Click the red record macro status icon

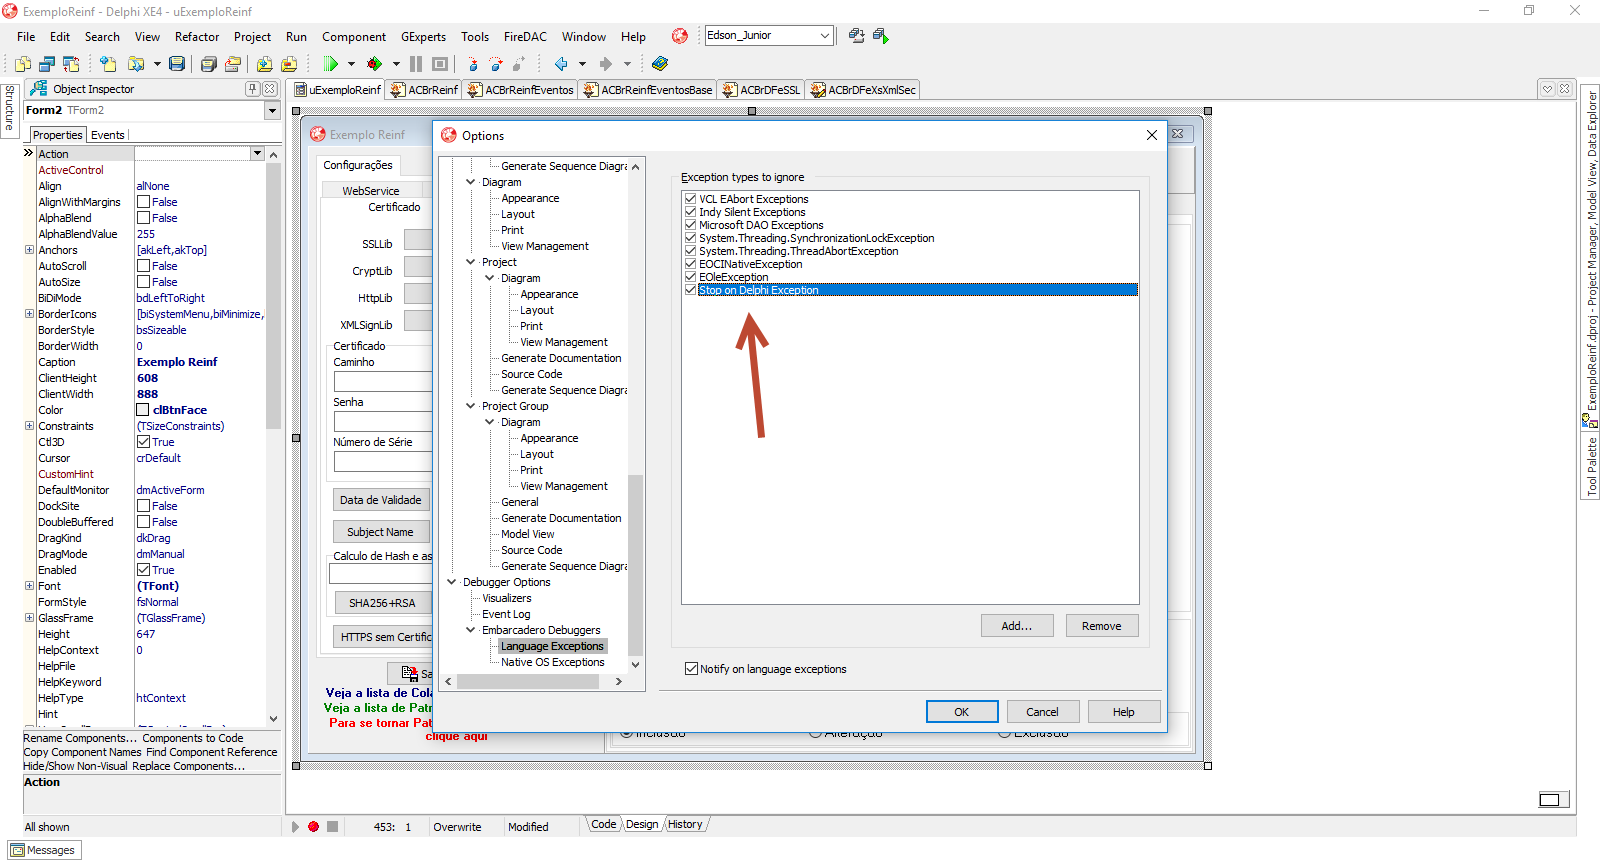[313, 827]
